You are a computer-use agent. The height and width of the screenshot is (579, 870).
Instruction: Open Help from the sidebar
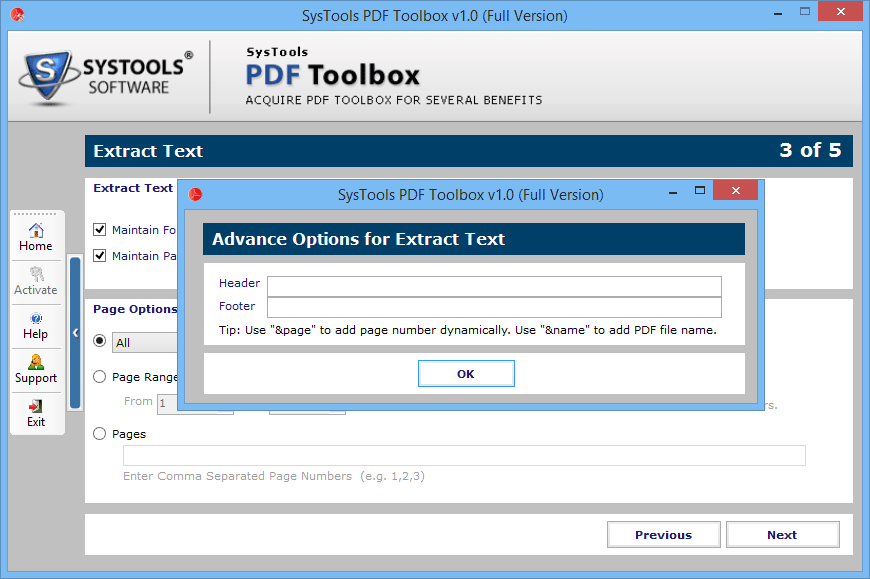coord(36,326)
